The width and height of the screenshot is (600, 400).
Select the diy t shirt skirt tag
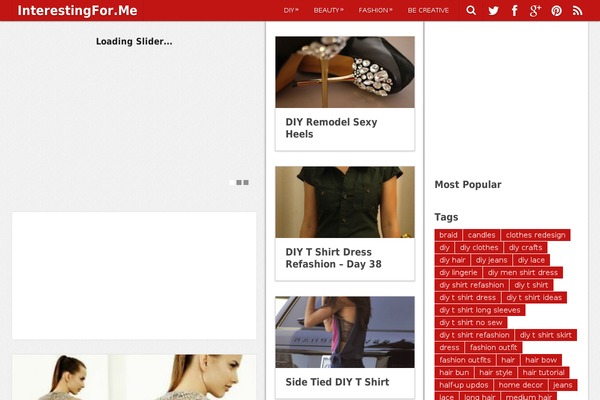tap(546, 335)
